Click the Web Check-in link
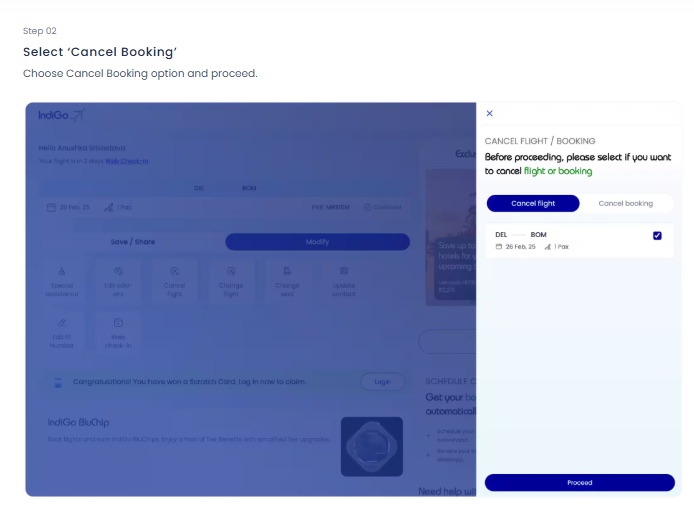Viewport: 694px width, 511px height. (127, 161)
